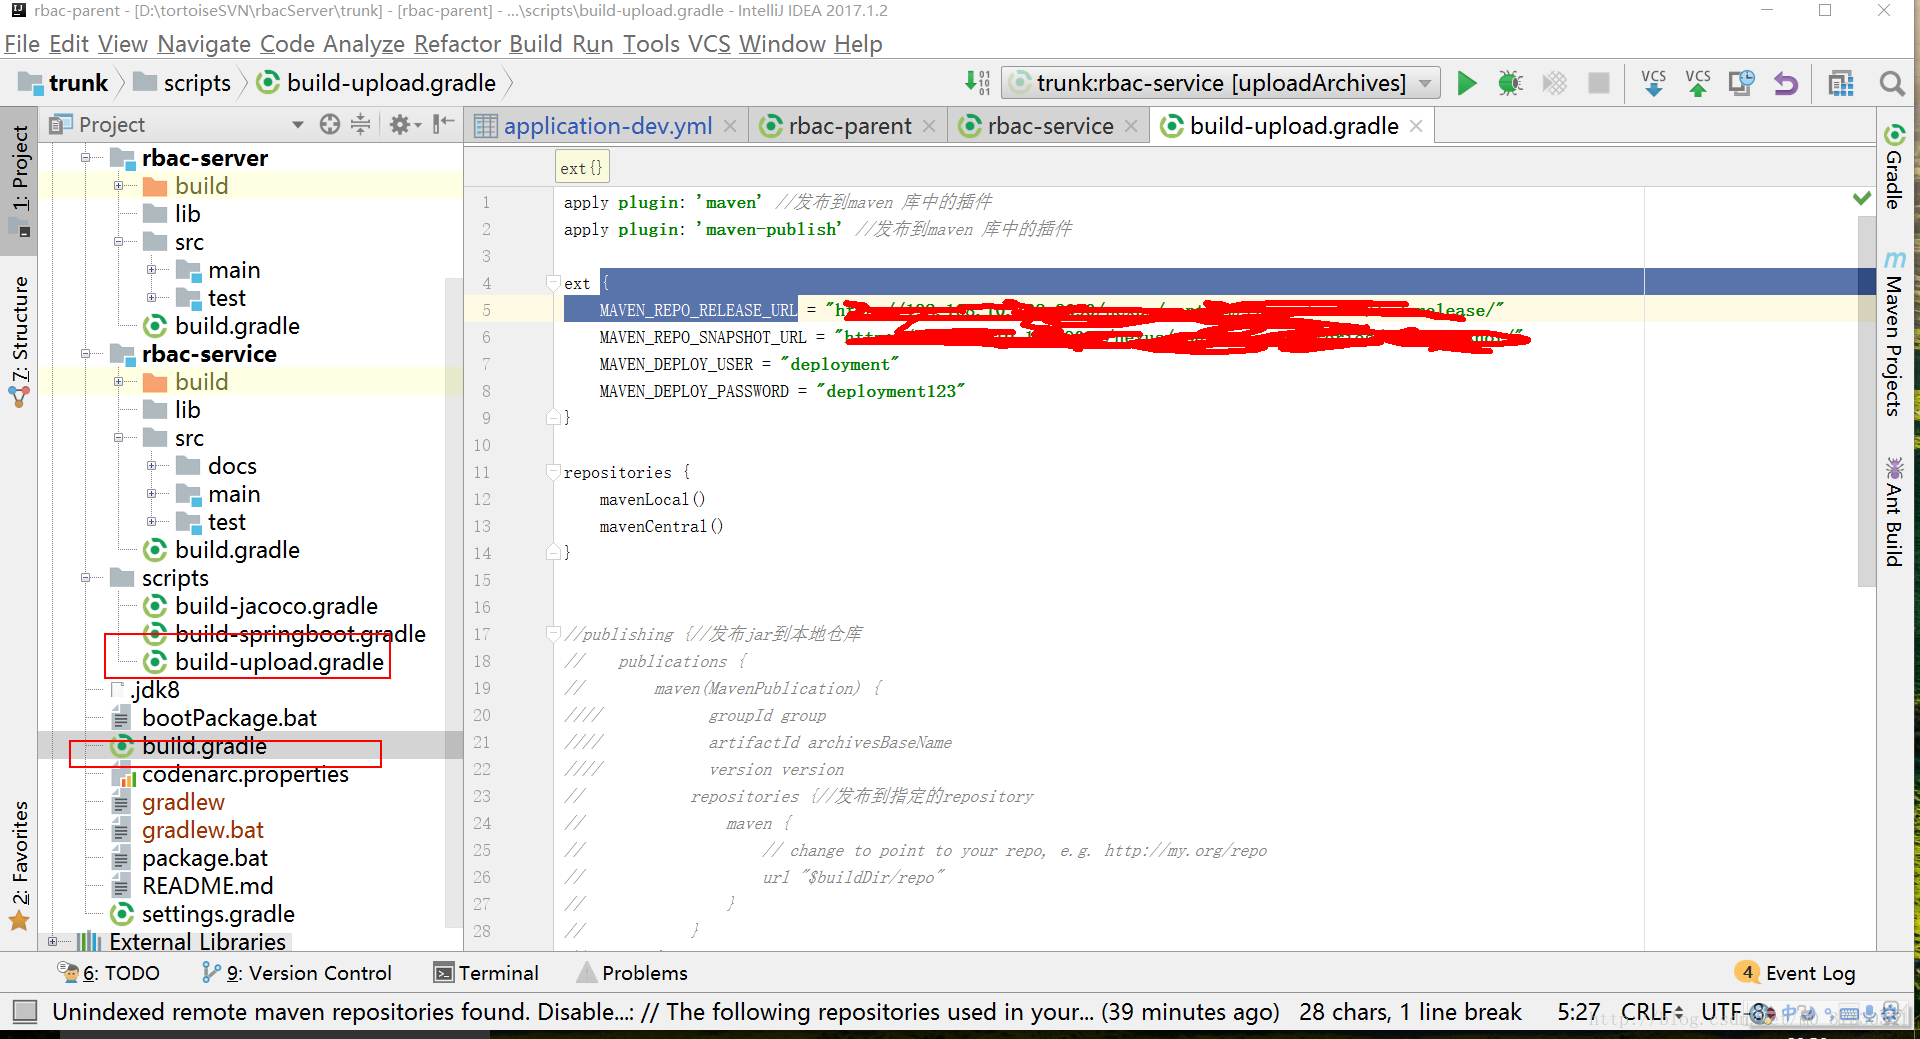
Task: Open the TODO tool window
Action: [110, 973]
